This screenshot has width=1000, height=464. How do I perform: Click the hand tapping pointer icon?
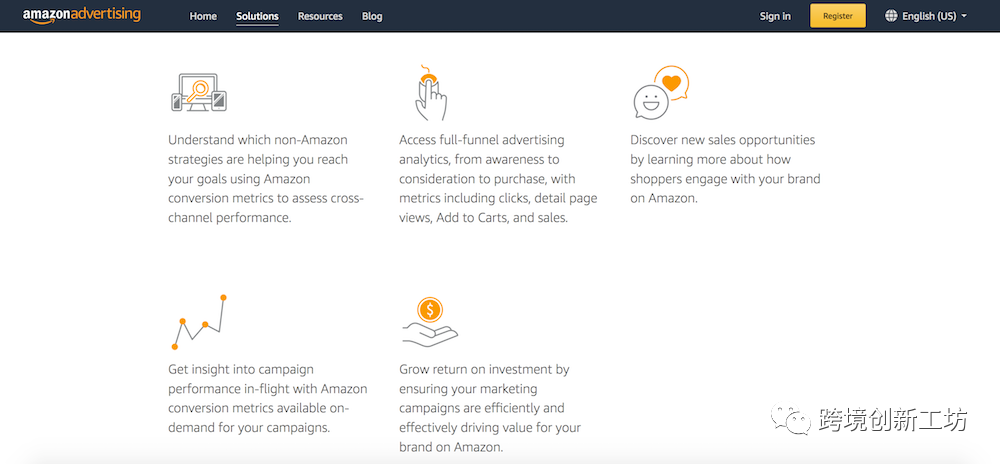point(431,93)
